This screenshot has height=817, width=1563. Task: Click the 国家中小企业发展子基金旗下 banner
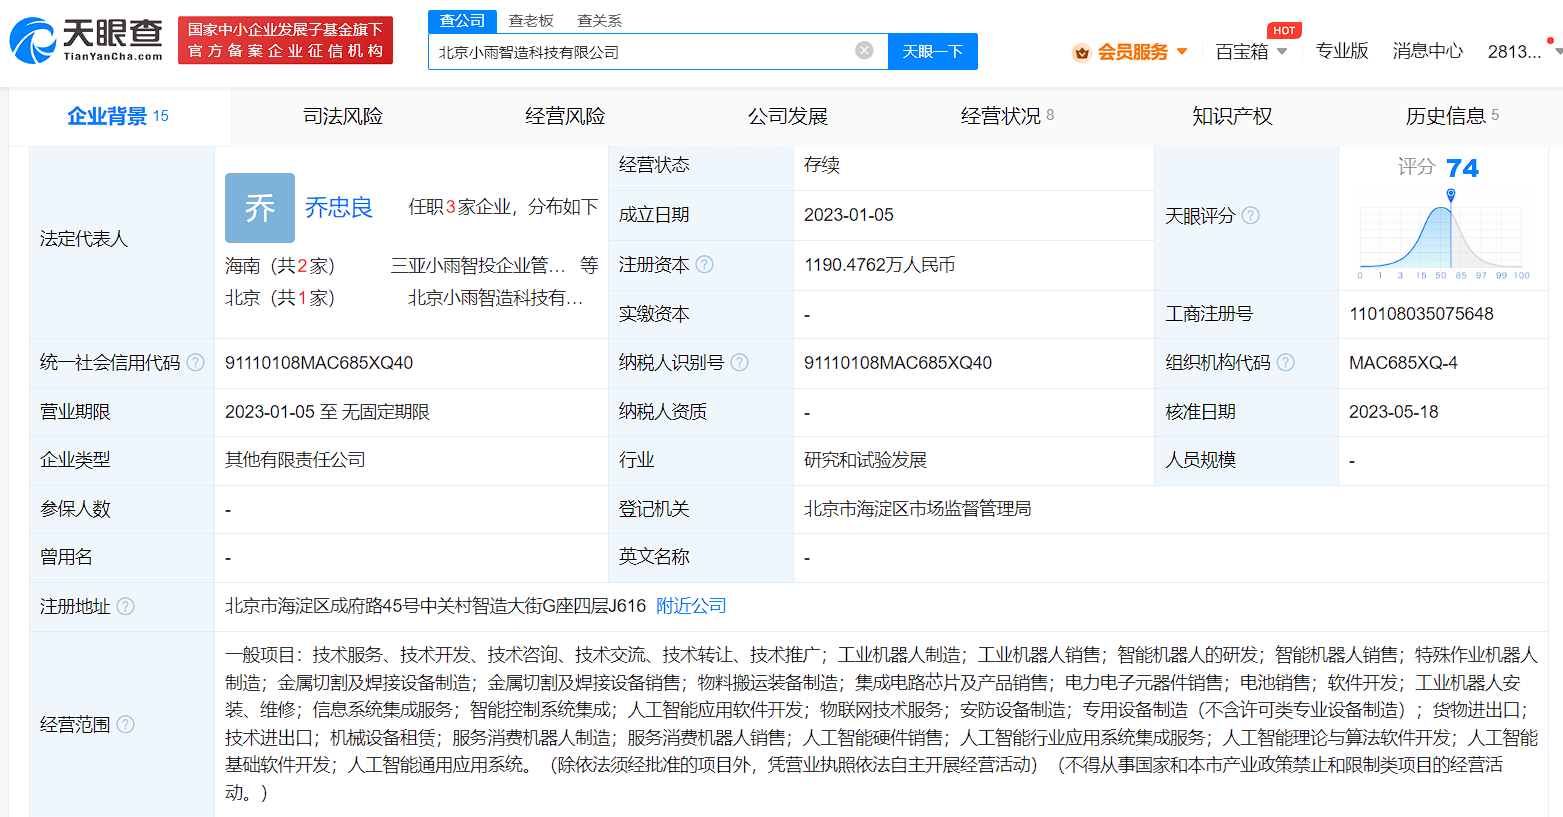click(x=285, y=40)
